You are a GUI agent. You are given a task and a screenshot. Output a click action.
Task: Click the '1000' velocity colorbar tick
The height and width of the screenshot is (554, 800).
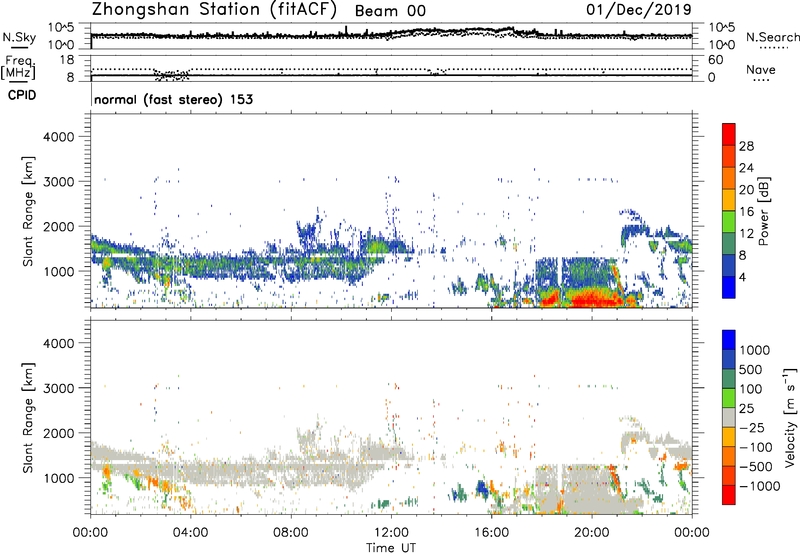tap(755, 350)
